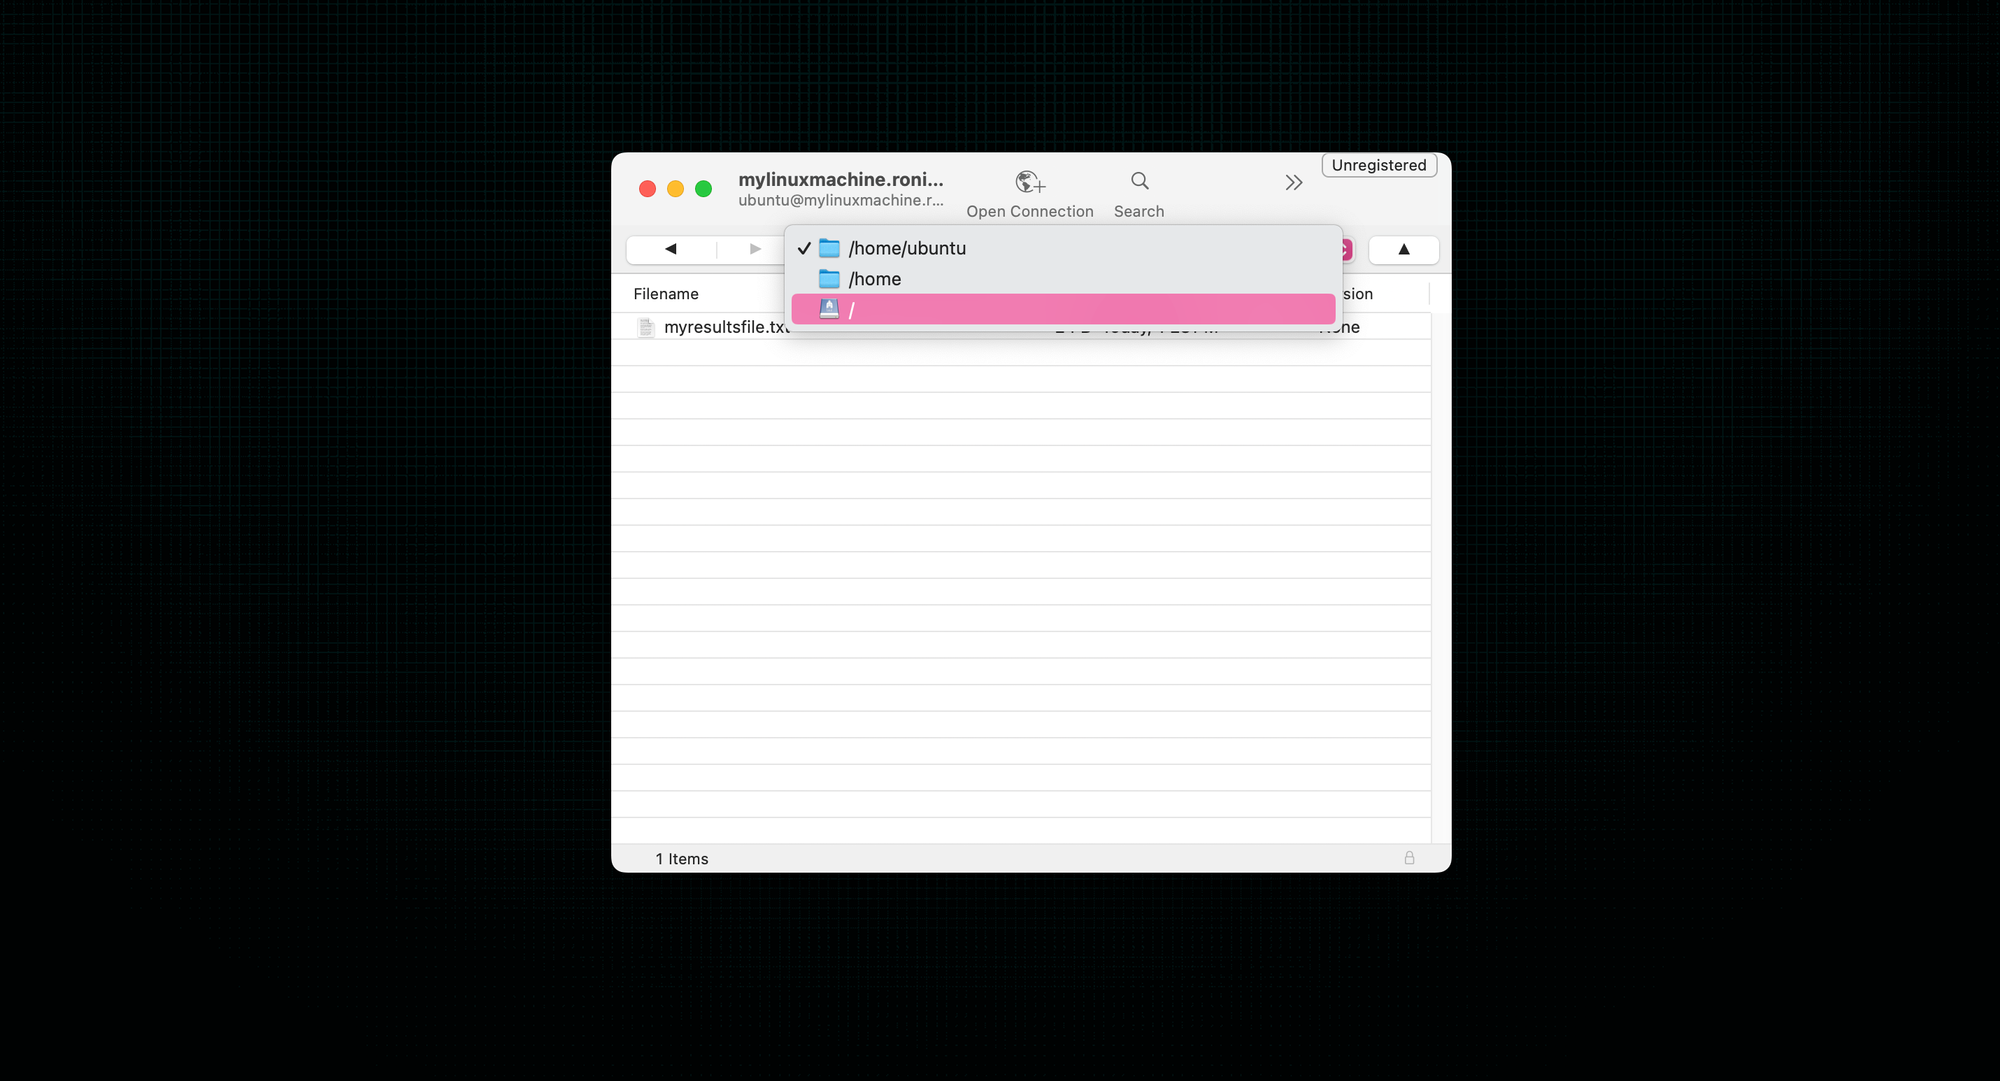This screenshot has height=1081, width=2000.
Task: Click the Open Connection globe icon
Action: pyautogui.click(x=1029, y=183)
